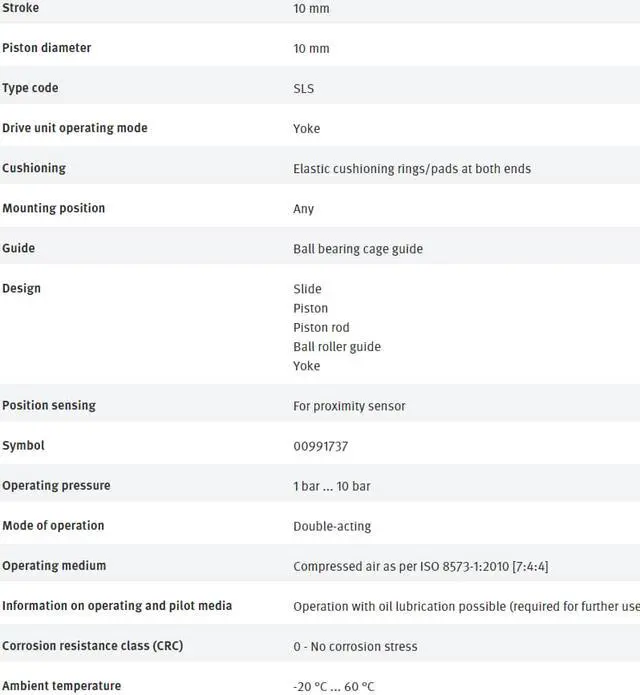This screenshot has height=695, width=640.
Task: Click the Yoke operating mode value
Action: pyautogui.click(x=307, y=128)
